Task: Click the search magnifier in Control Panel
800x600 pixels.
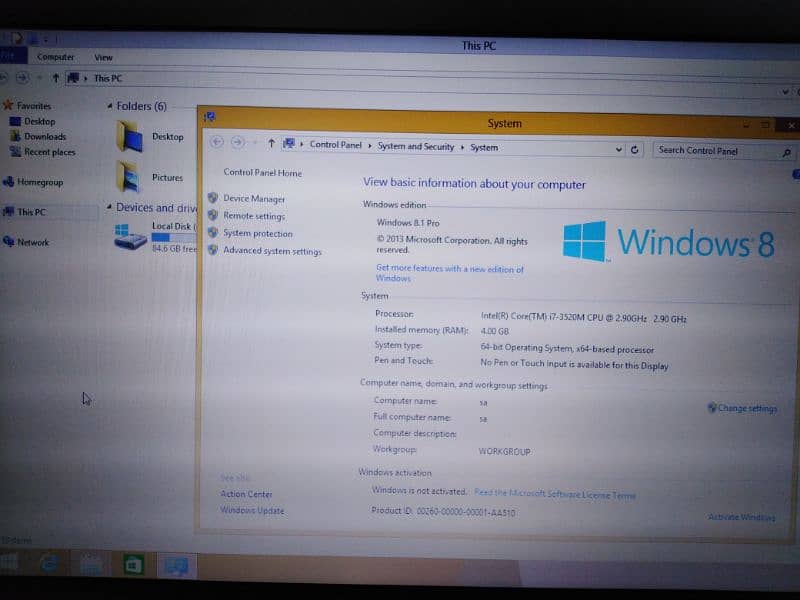Action: [x=786, y=153]
